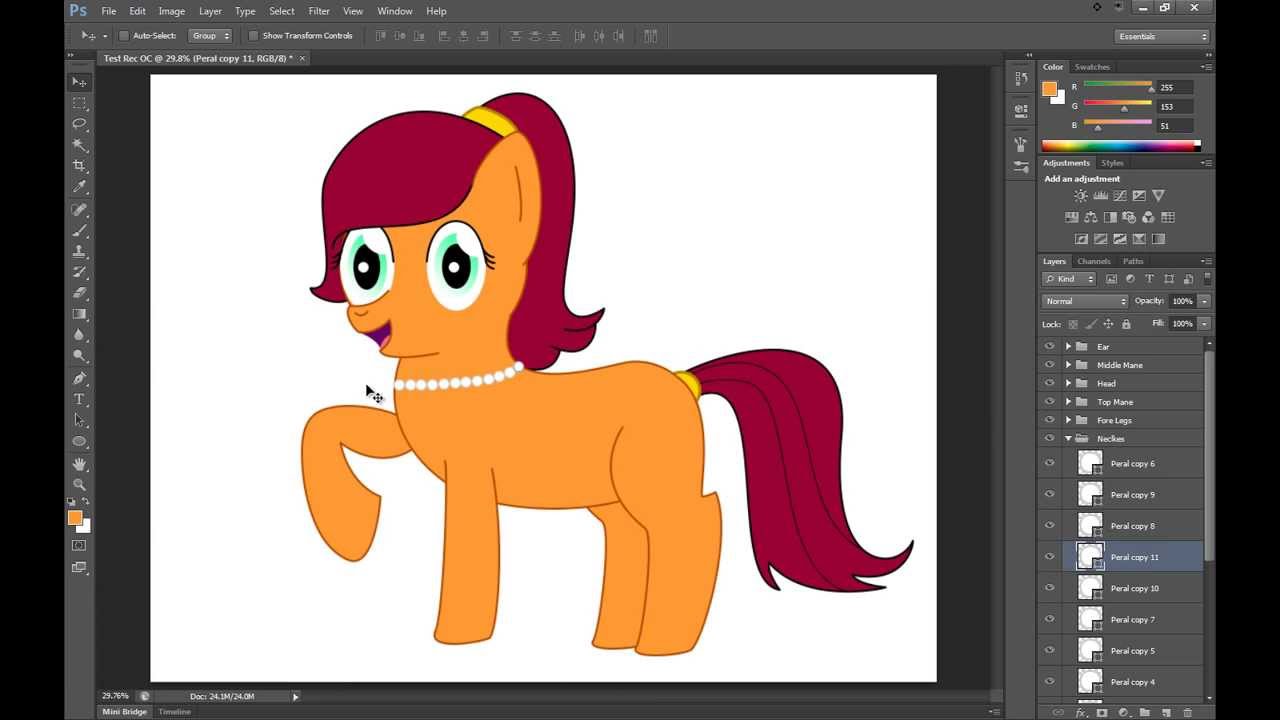
Task: Hide the Fore Legs group
Action: tap(1049, 420)
